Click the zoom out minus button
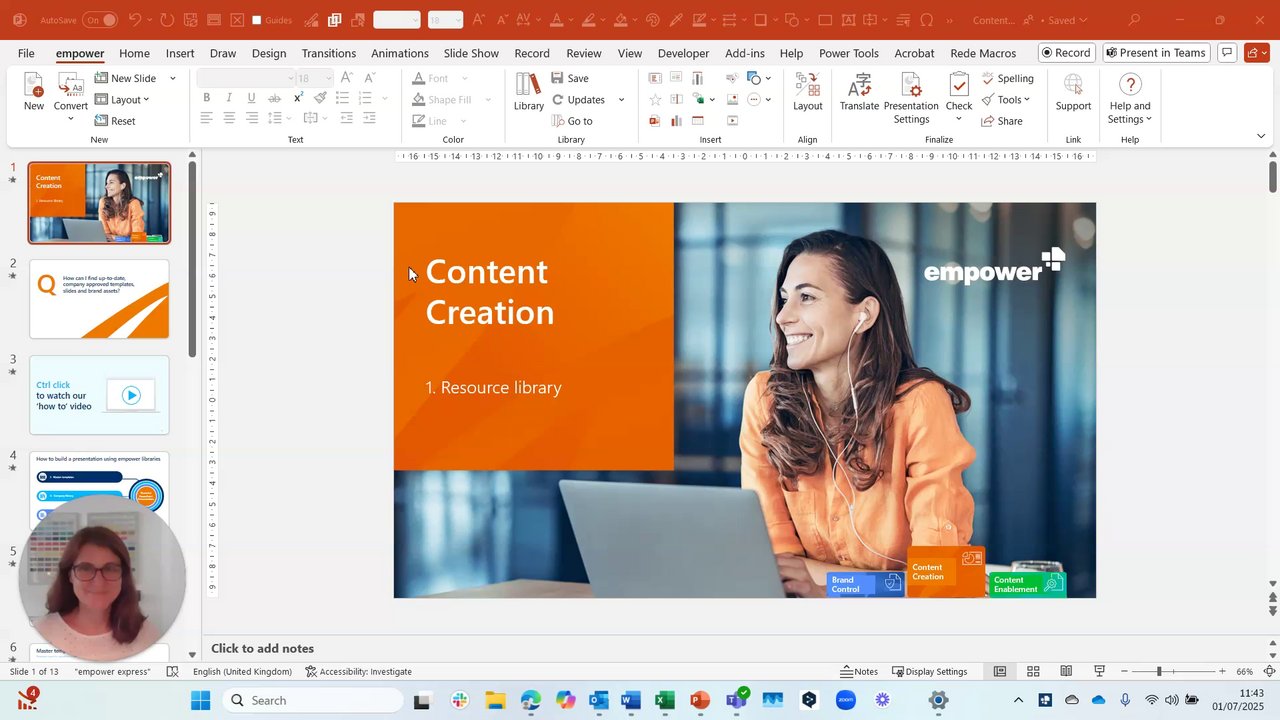The height and width of the screenshot is (720, 1280). click(1124, 671)
